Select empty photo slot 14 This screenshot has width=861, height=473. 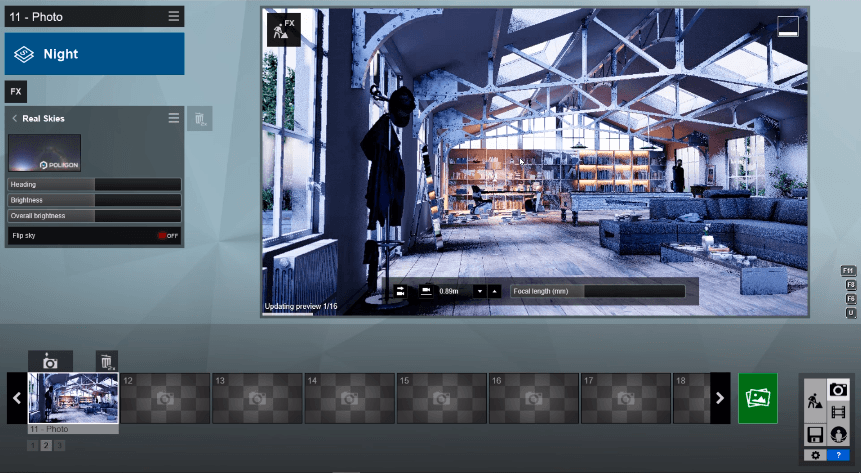349,398
